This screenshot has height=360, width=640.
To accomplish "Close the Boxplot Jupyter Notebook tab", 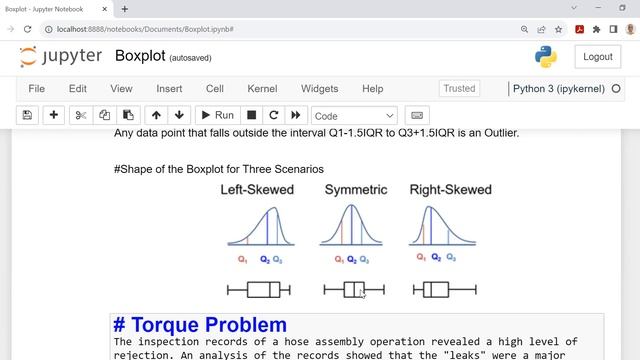I will tap(104, 9).
